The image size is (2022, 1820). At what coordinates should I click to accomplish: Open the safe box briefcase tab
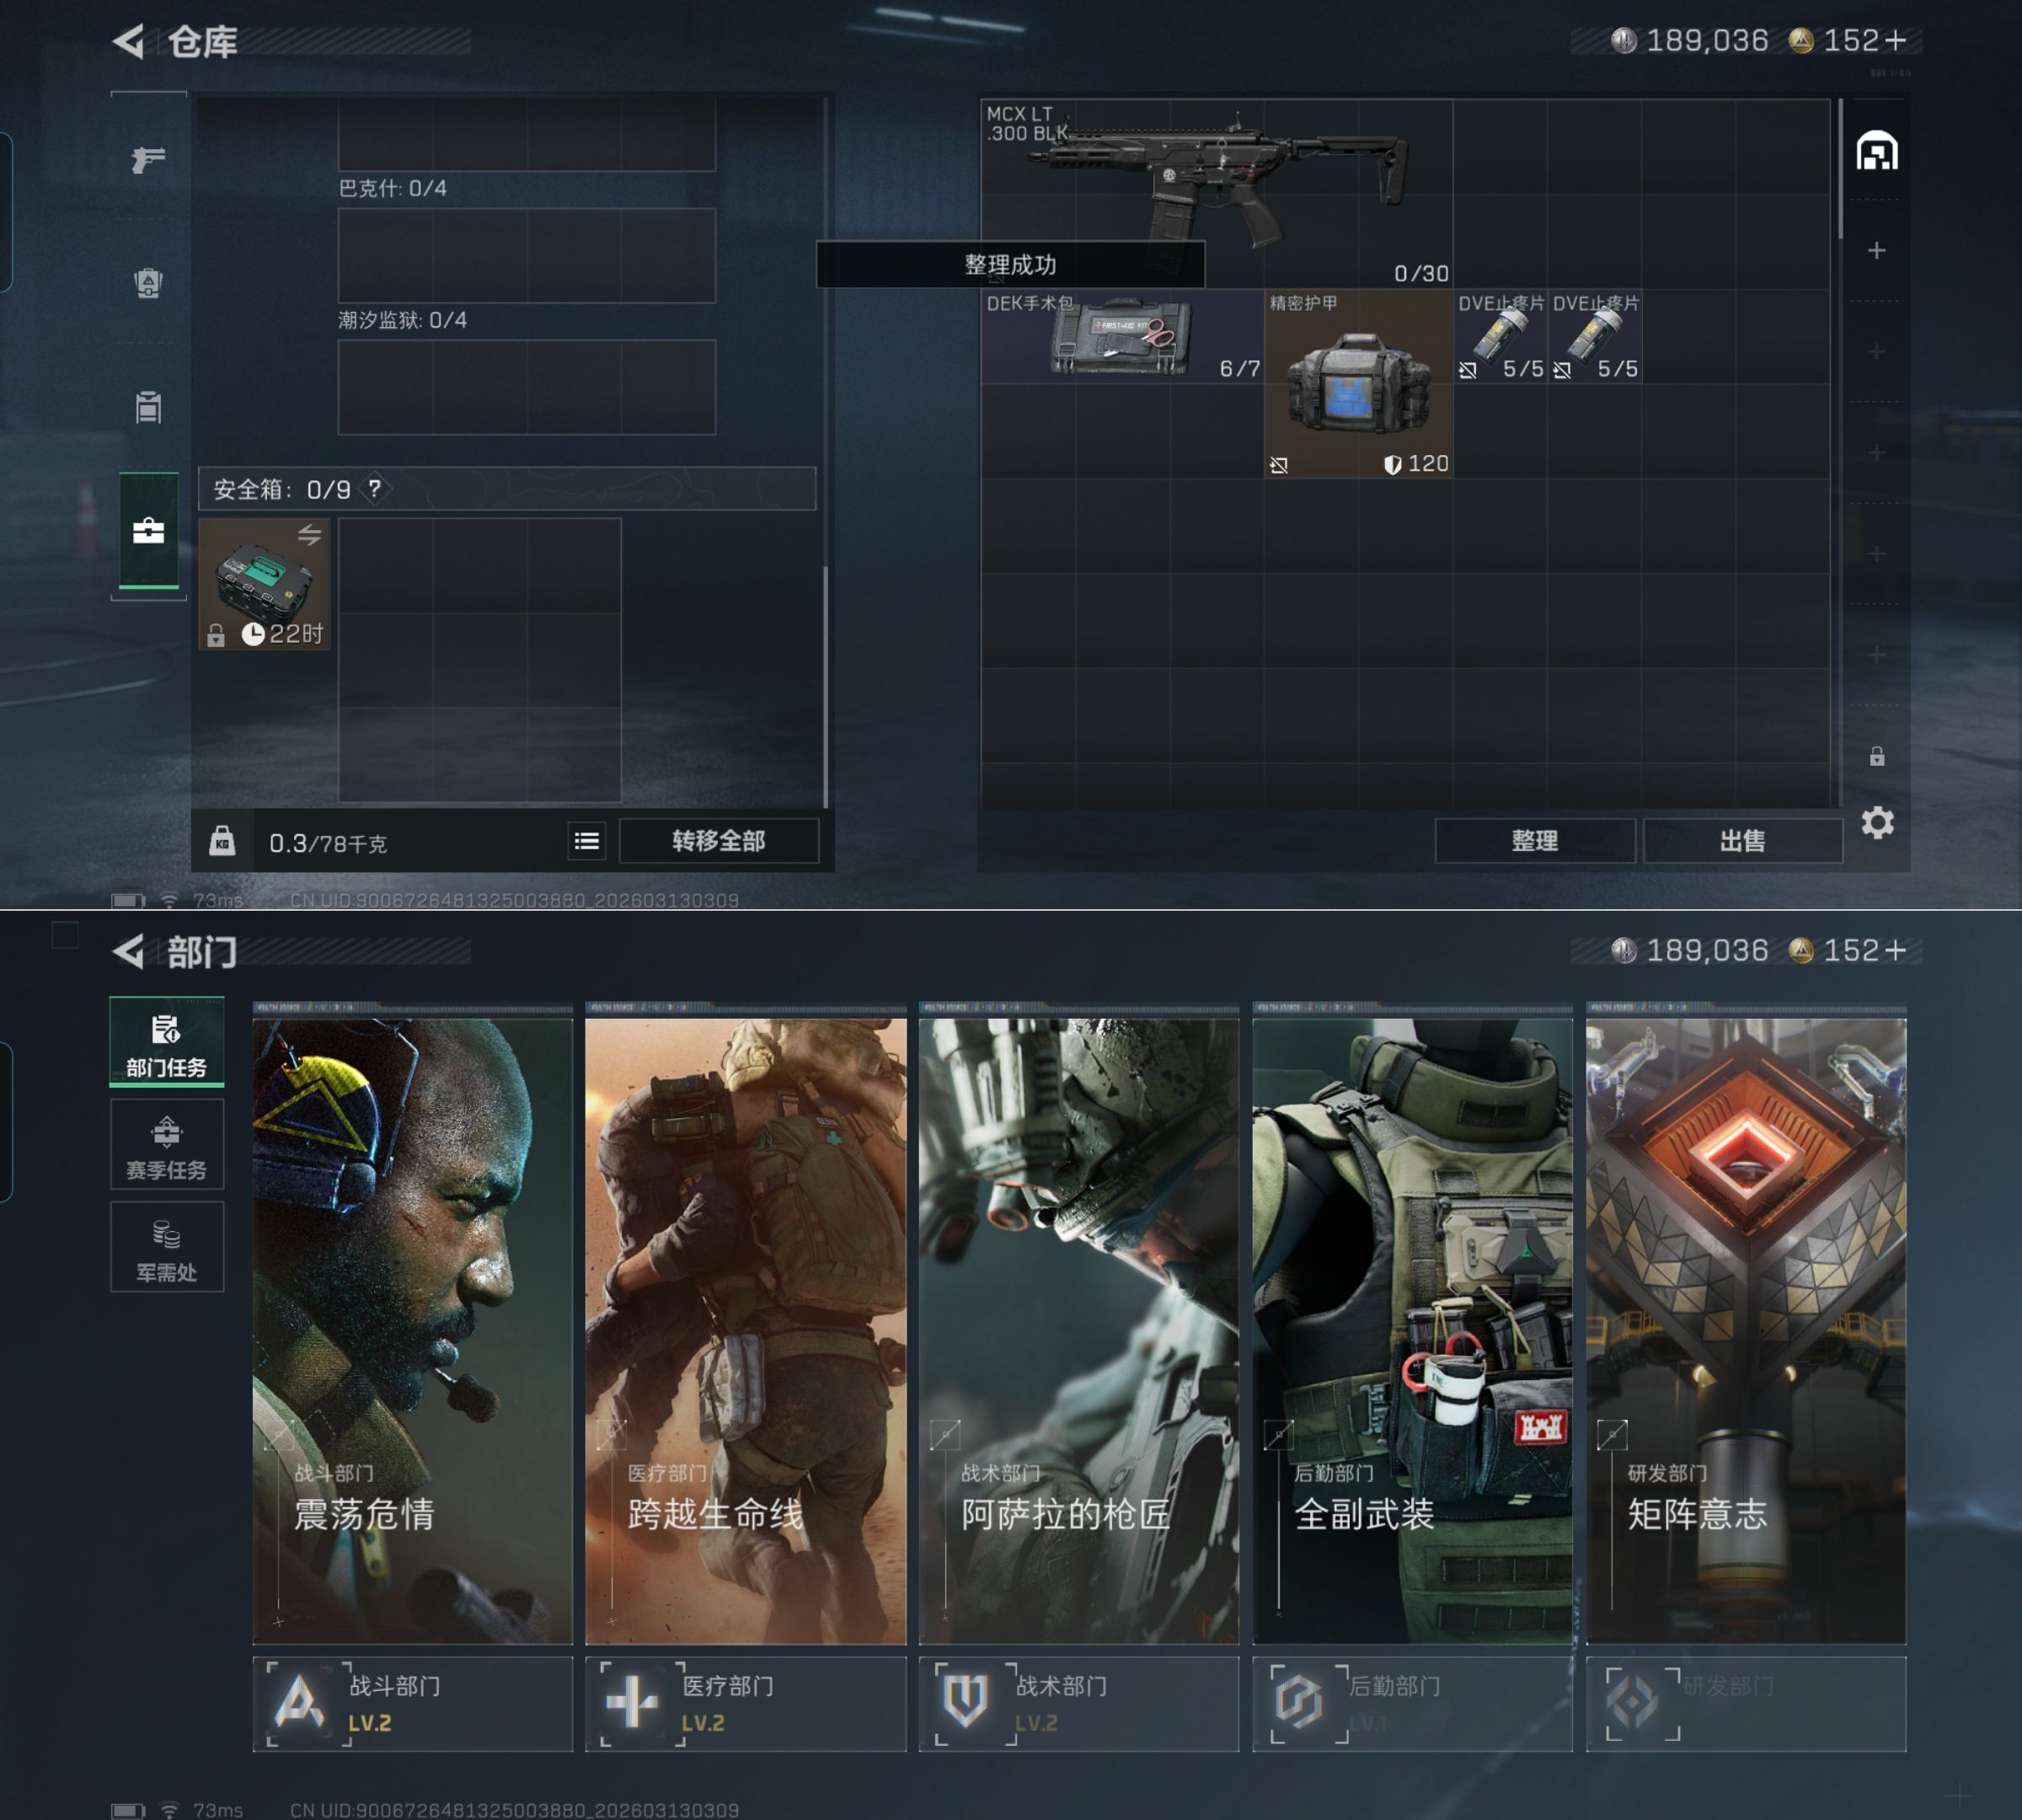pos(148,531)
